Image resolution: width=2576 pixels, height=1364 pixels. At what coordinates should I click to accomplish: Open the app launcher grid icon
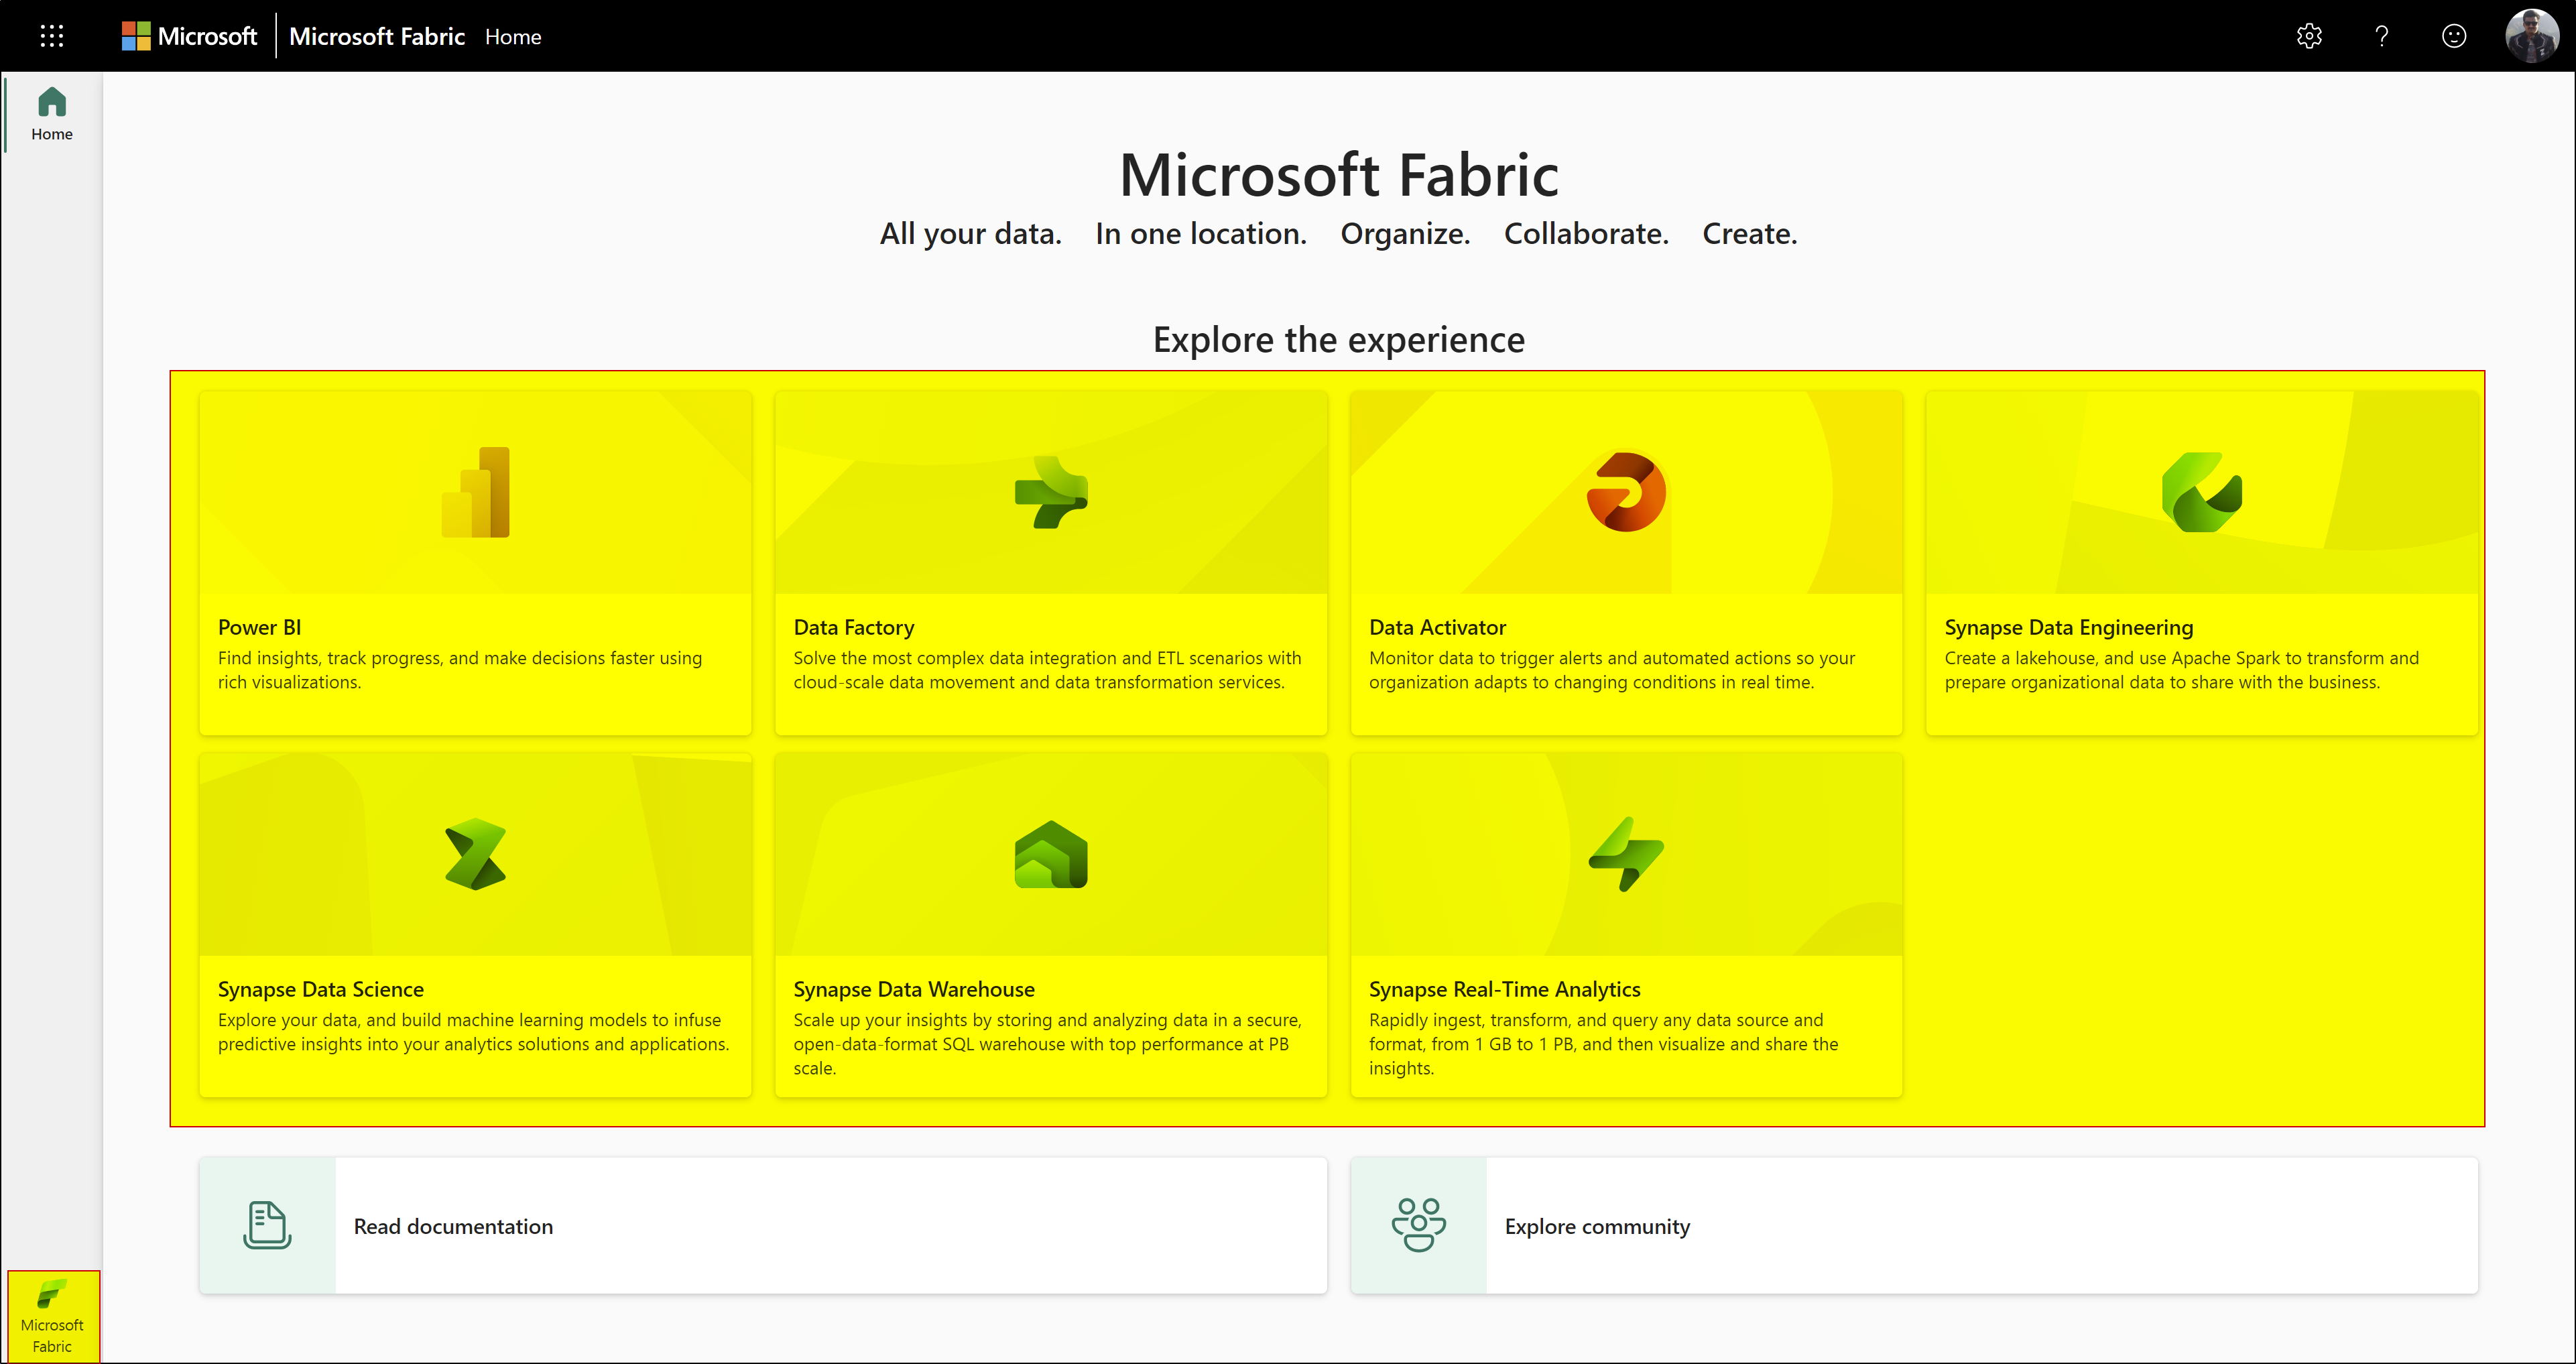coord(52,36)
